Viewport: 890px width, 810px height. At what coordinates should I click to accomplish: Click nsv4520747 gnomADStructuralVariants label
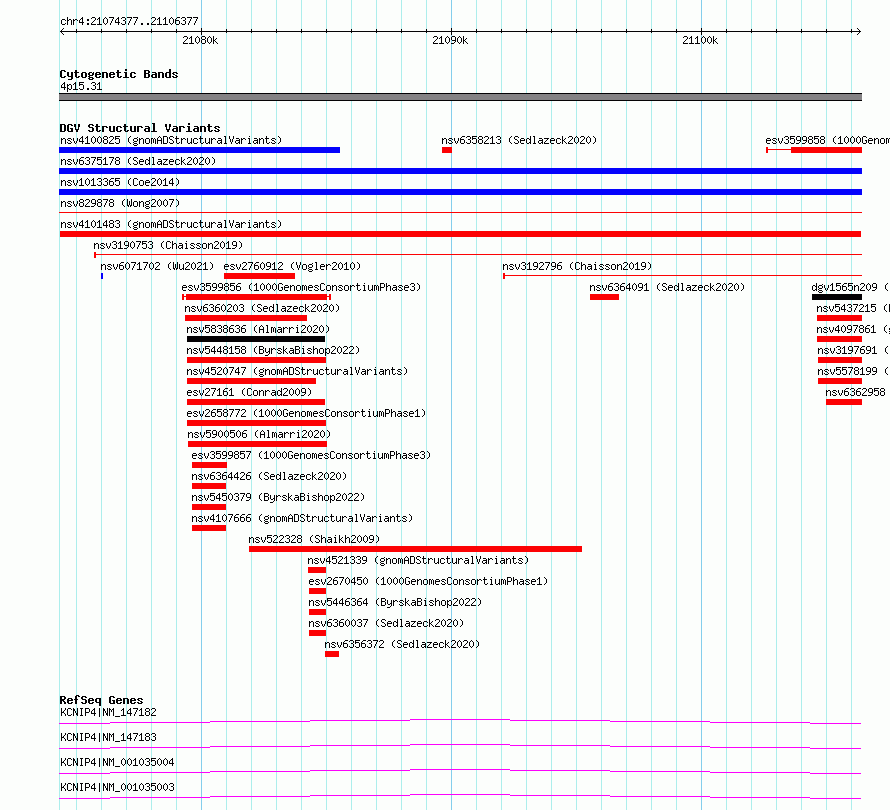tap(297, 371)
